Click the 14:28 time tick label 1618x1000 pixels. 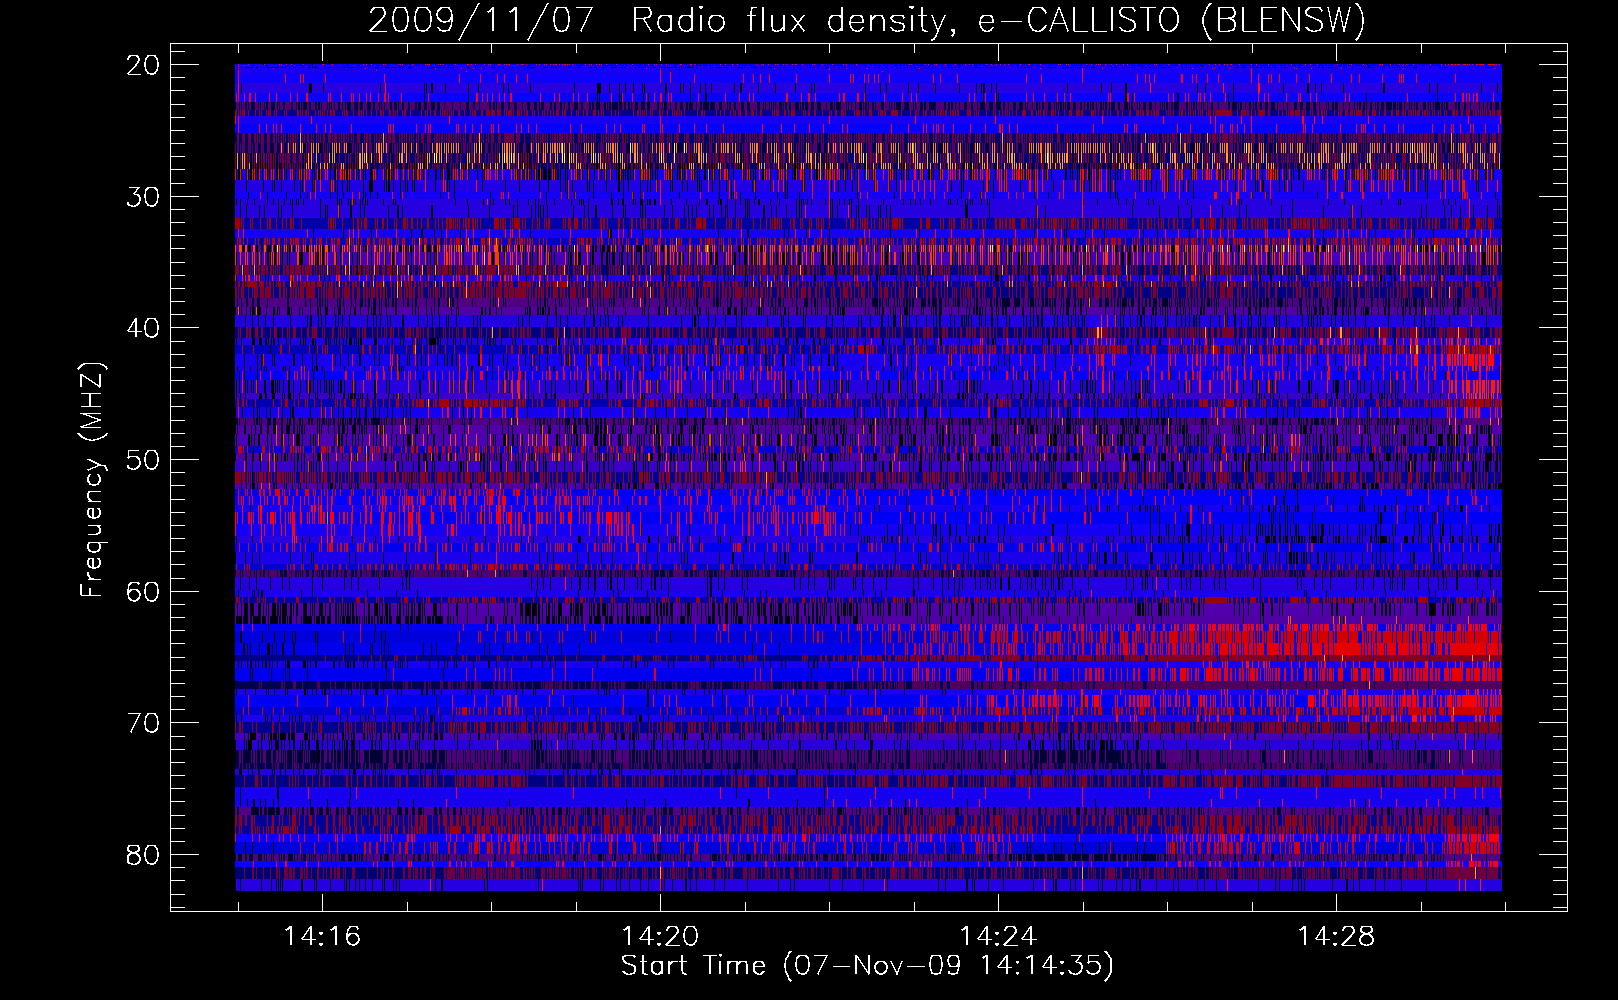tap(1336, 937)
